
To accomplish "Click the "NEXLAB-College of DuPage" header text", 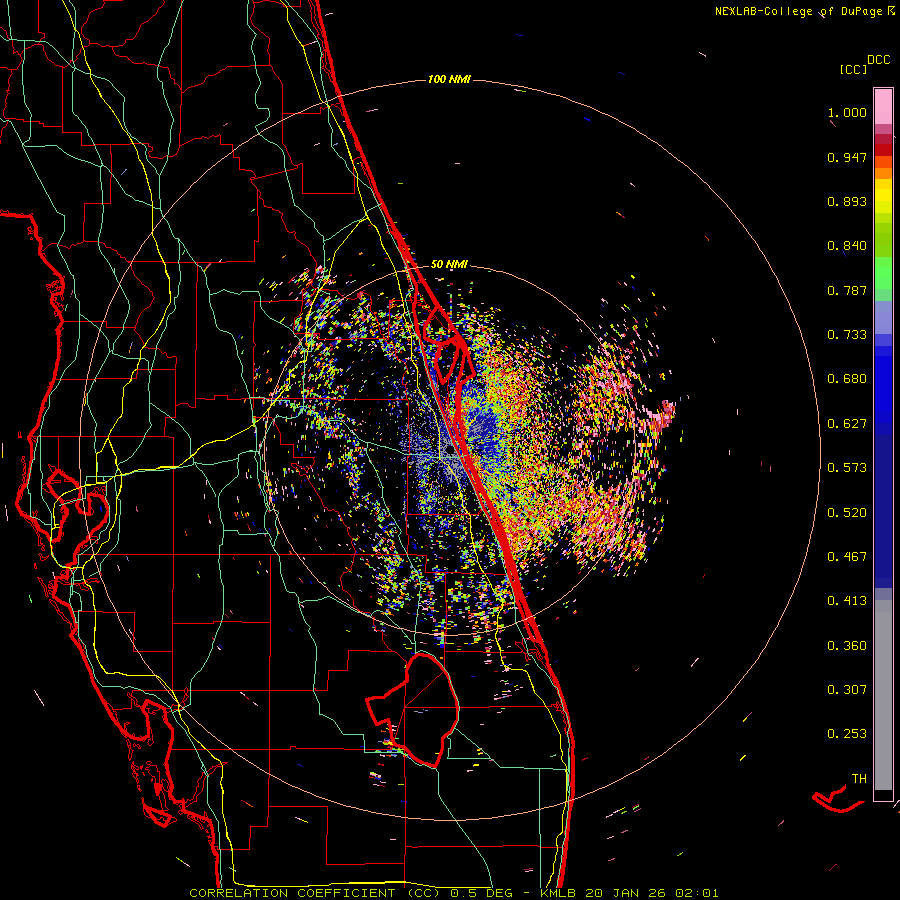I will coord(798,11).
